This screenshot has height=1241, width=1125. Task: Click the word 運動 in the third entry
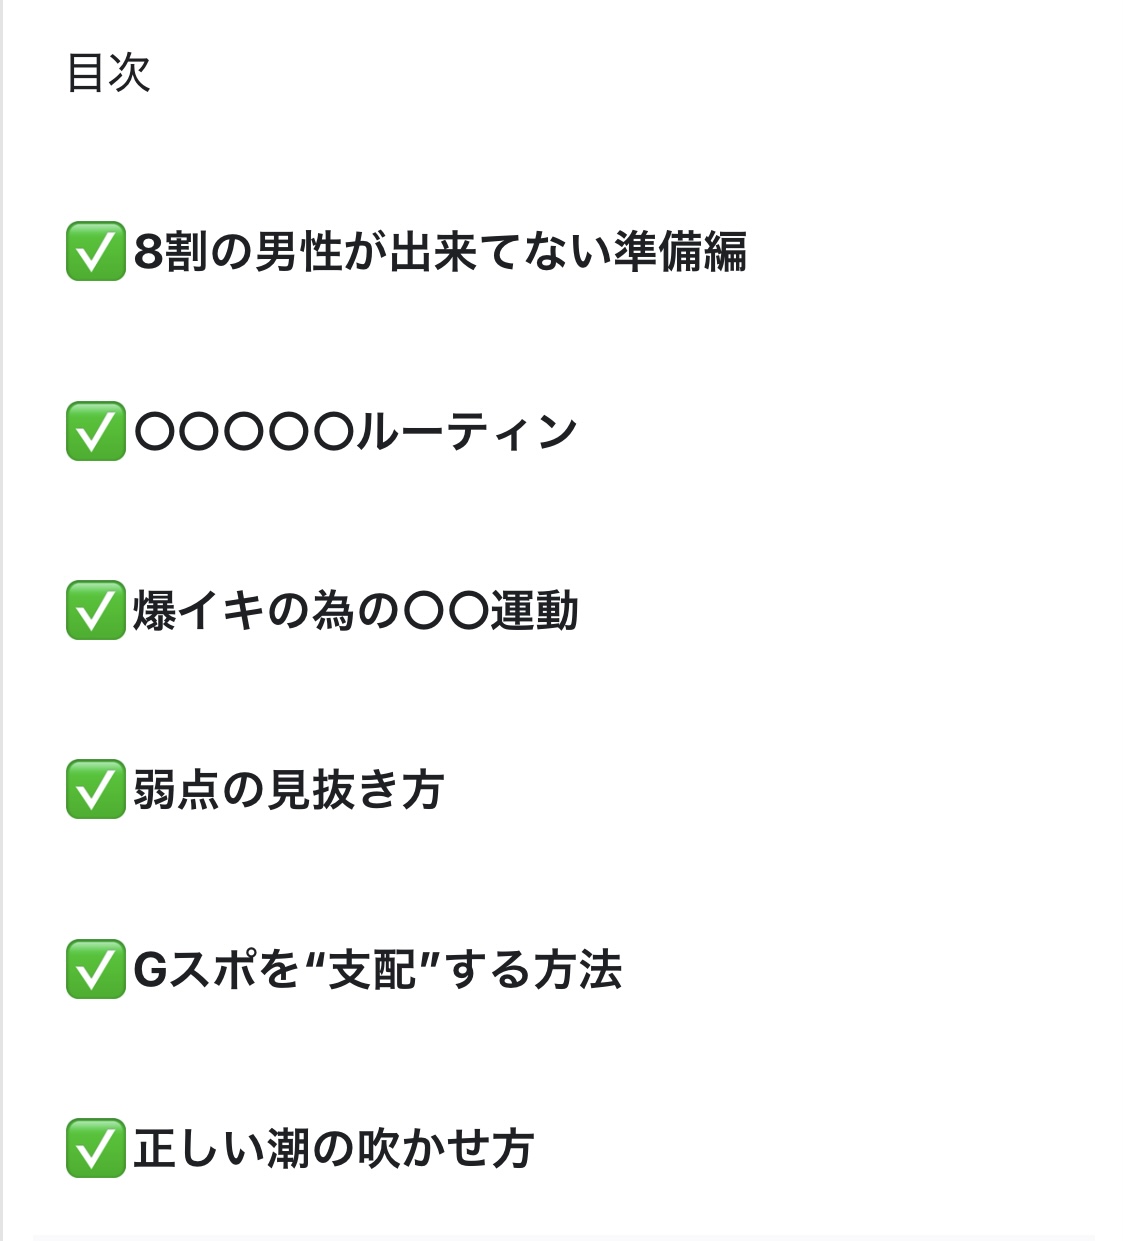pos(534,610)
